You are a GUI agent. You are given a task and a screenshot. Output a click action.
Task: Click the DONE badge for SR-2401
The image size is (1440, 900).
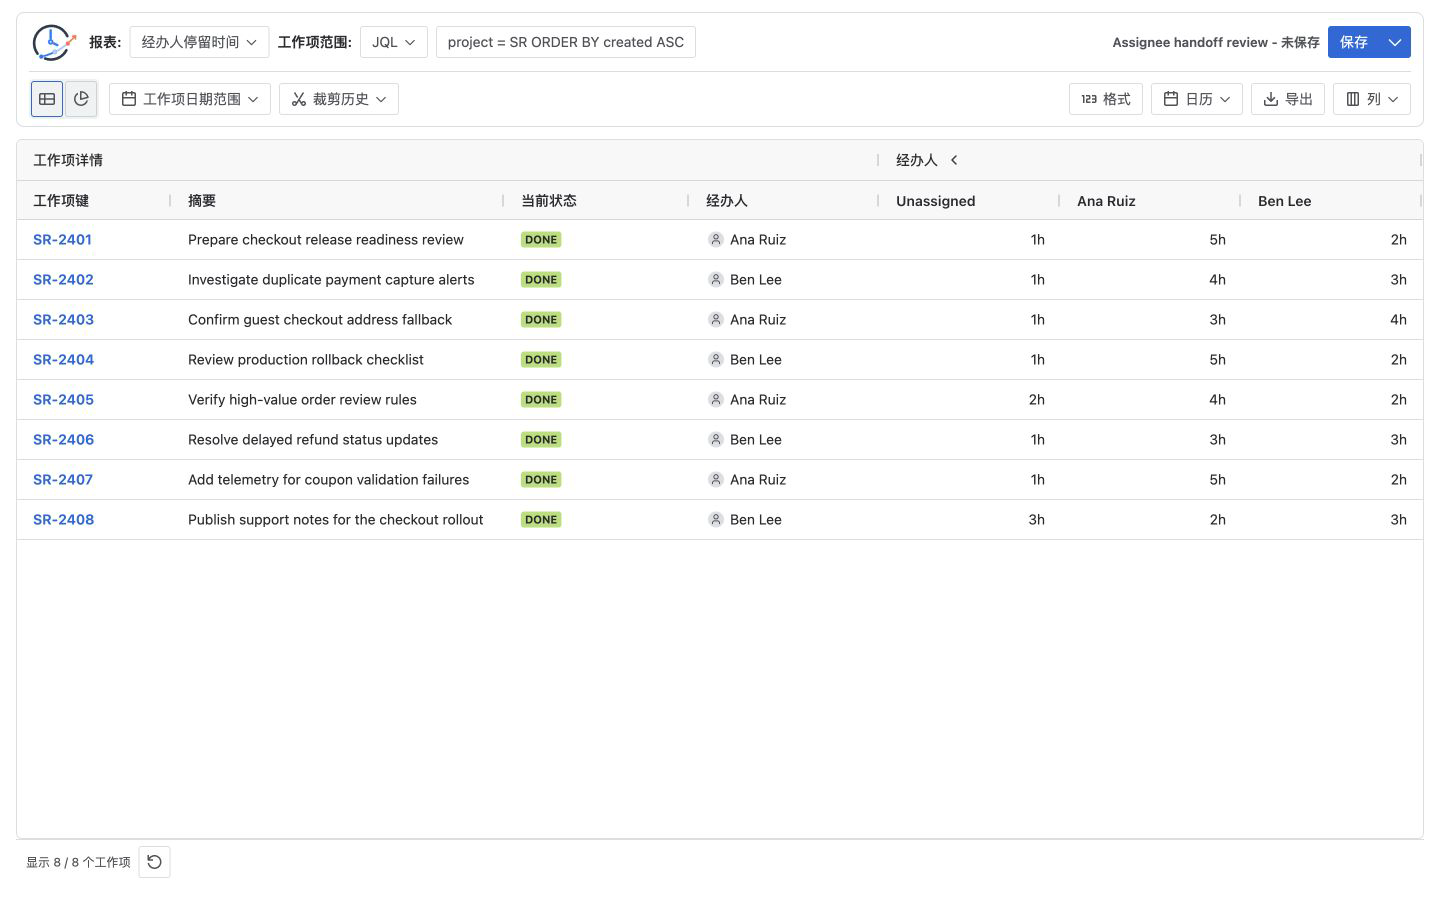[541, 240]
